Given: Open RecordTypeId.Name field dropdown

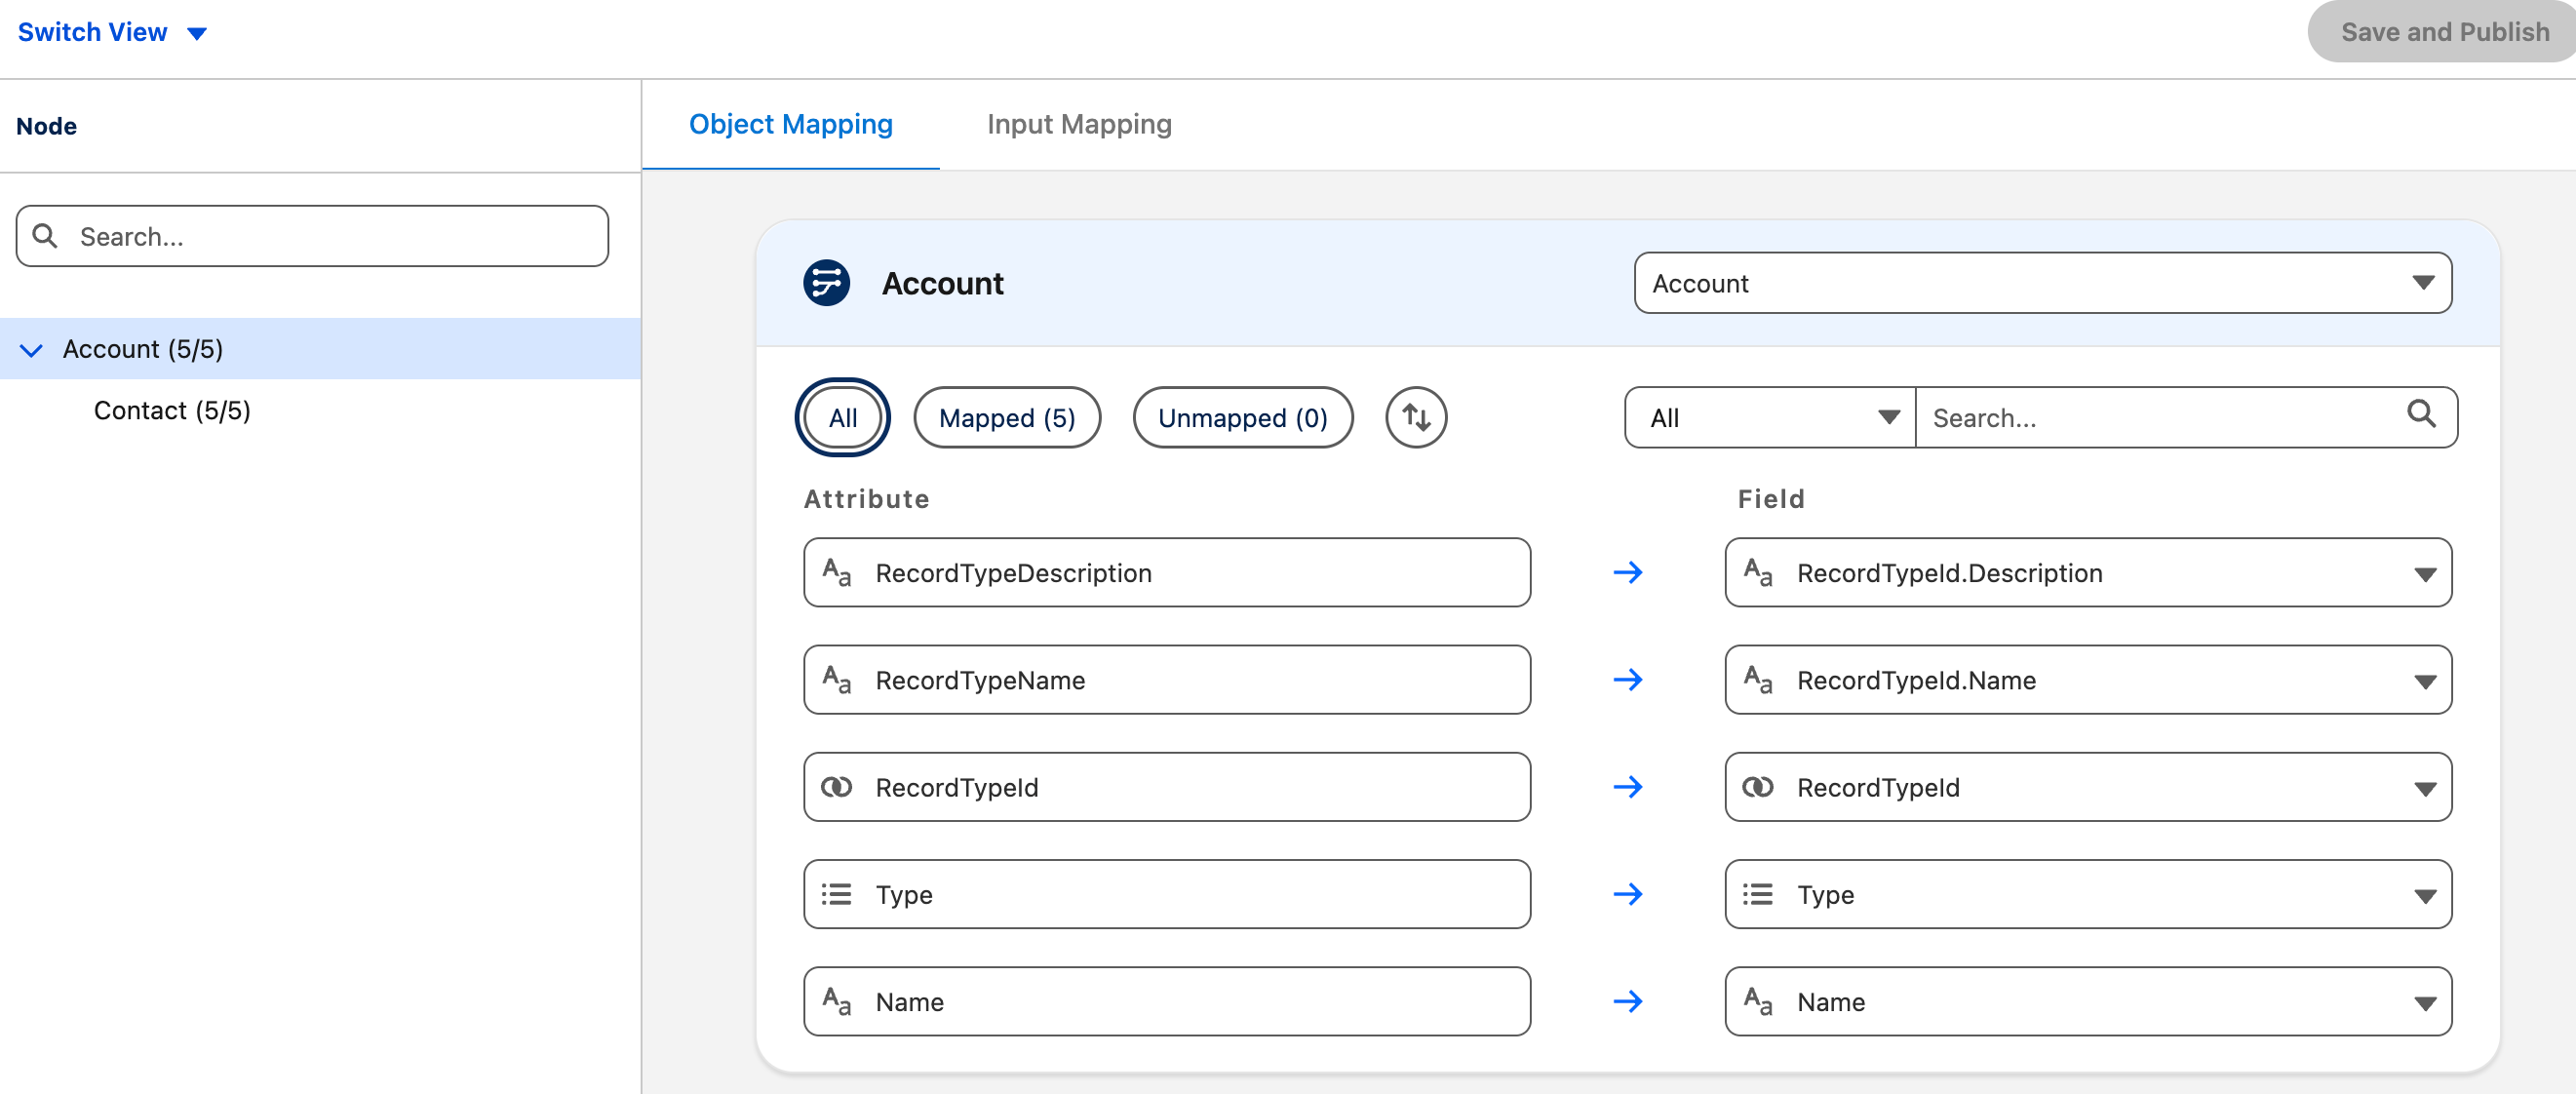Looking at the screenshot, I should pos(2088,680).
